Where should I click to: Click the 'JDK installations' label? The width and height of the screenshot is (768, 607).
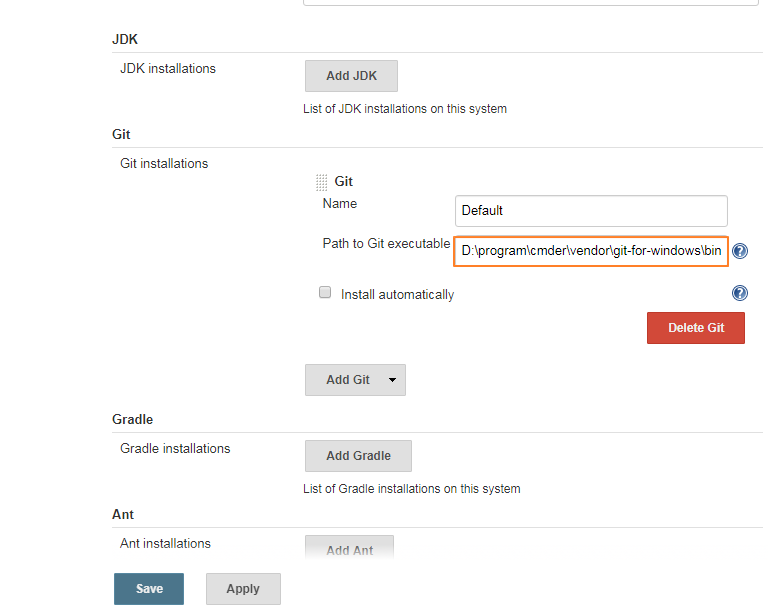168,69
